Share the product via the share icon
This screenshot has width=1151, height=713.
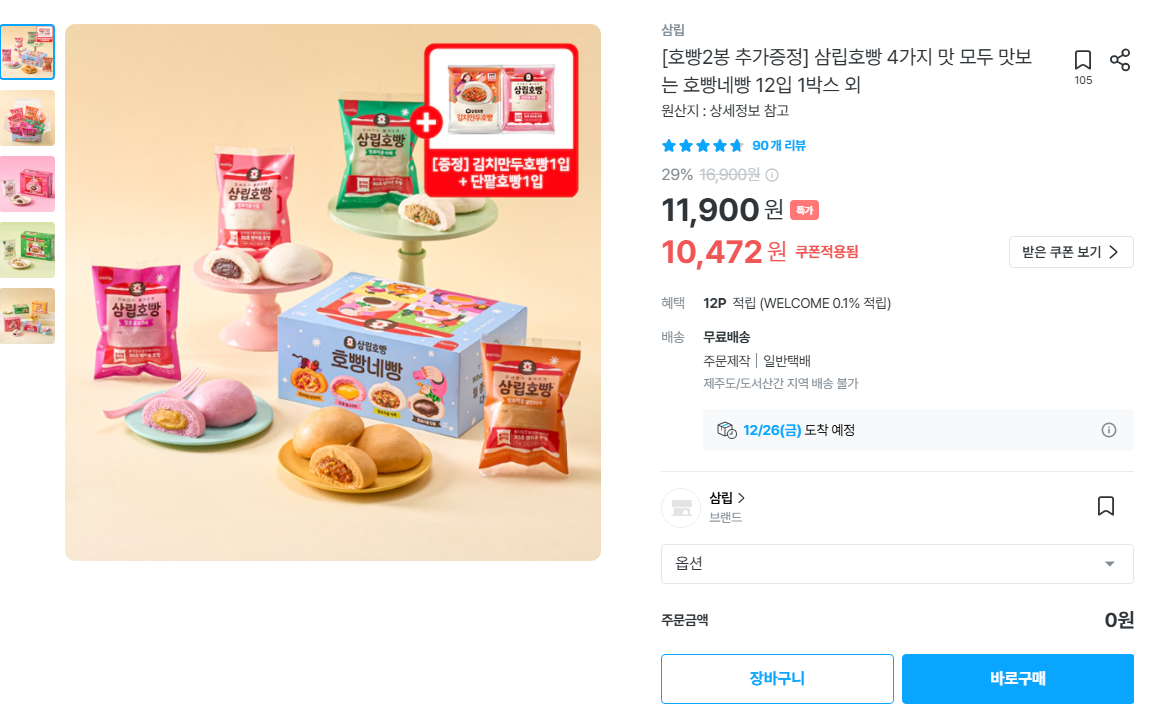point(1122,57)
